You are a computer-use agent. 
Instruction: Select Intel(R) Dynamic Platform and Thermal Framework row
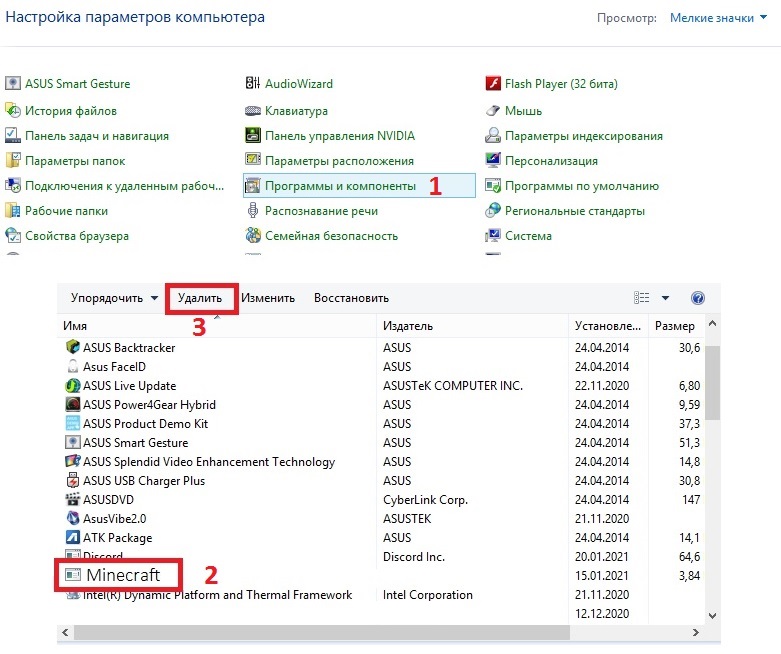point(382,595)
